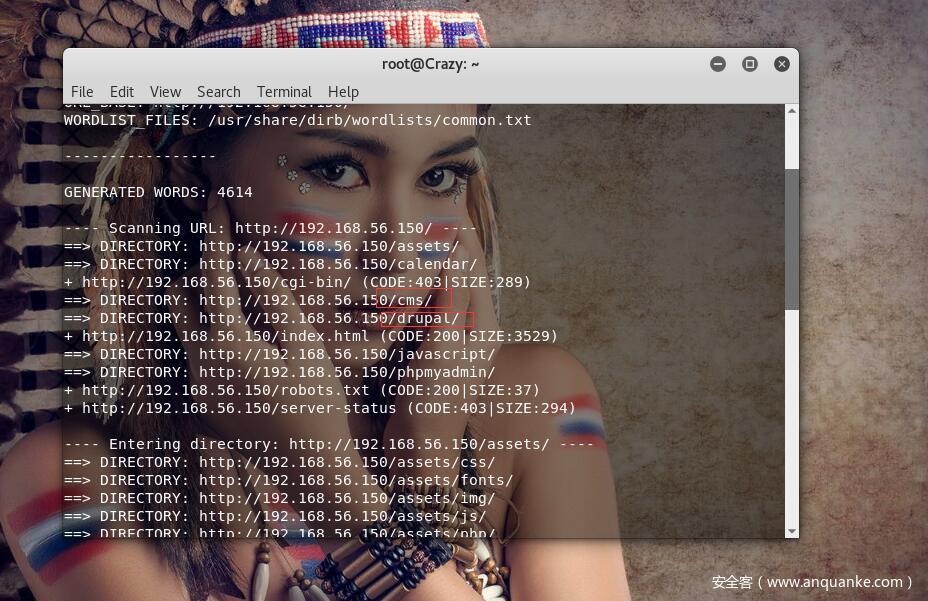The height and width of the screenshot is (601, 928).
Task: Open the Search menu
Action: (218, 92)
